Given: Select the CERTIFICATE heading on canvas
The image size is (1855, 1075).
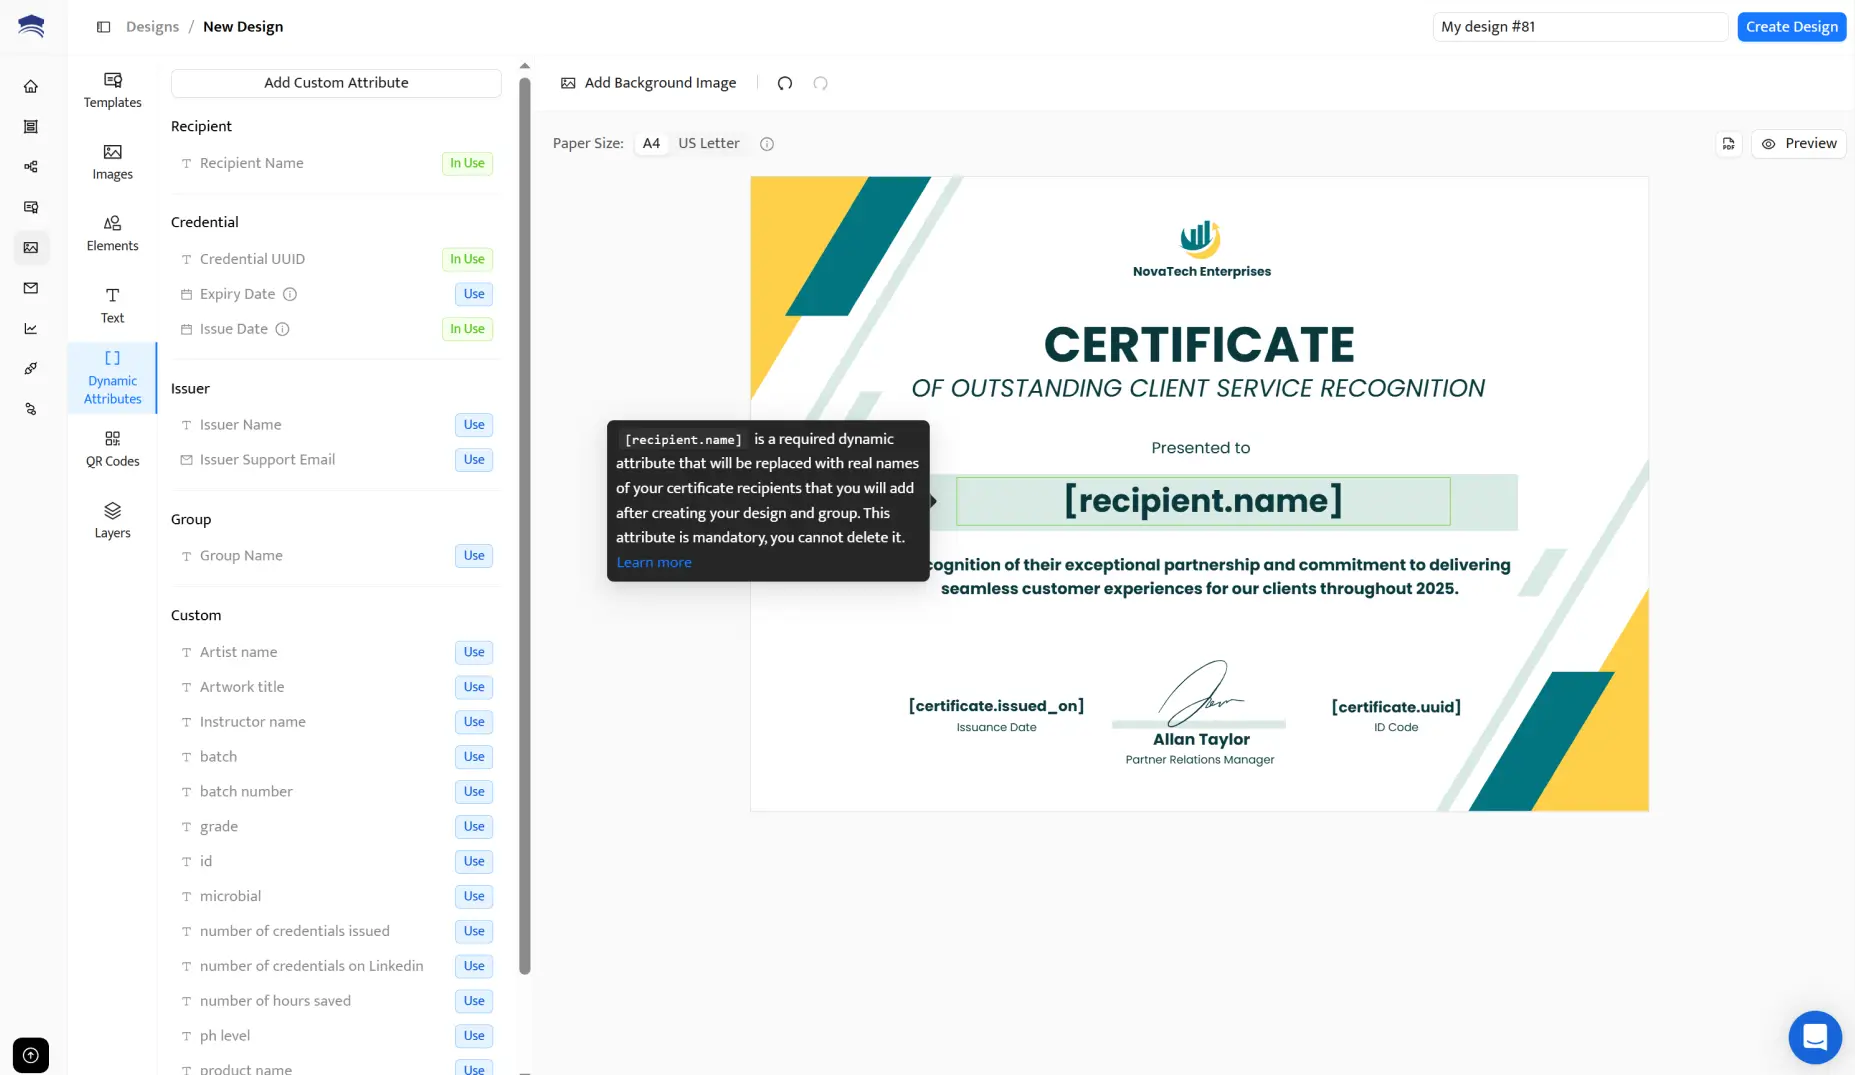Looking at the screenshot, I should (x=1199, y=345).
